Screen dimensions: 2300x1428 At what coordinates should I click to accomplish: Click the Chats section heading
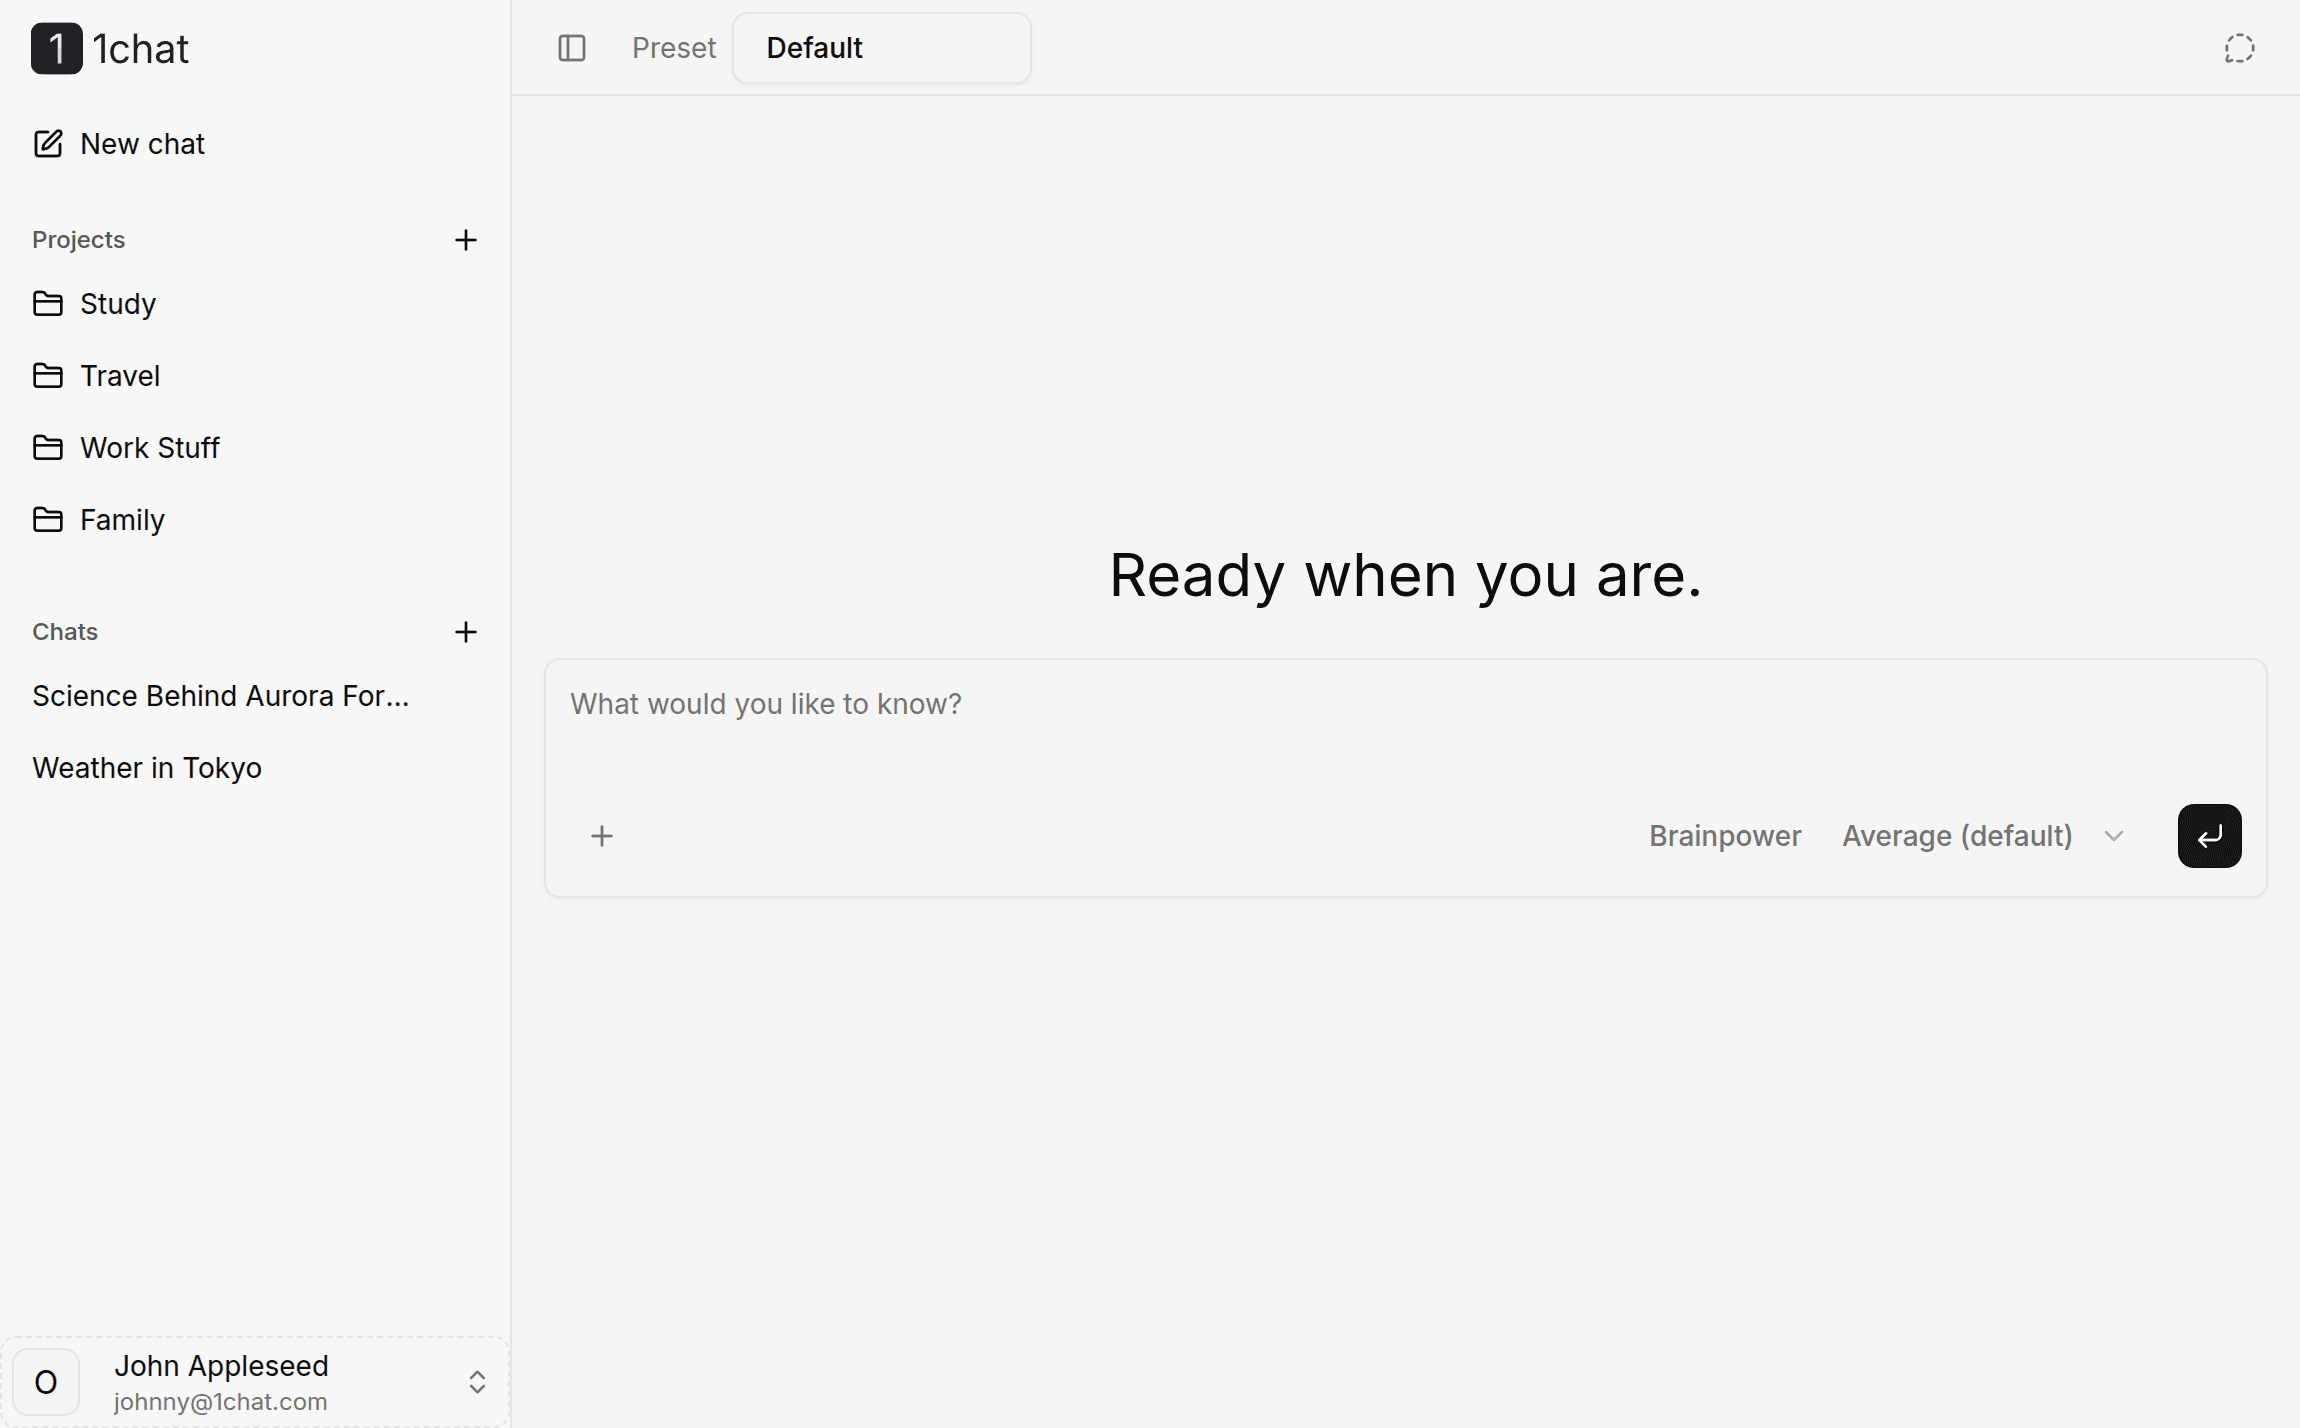click(65, 632)
